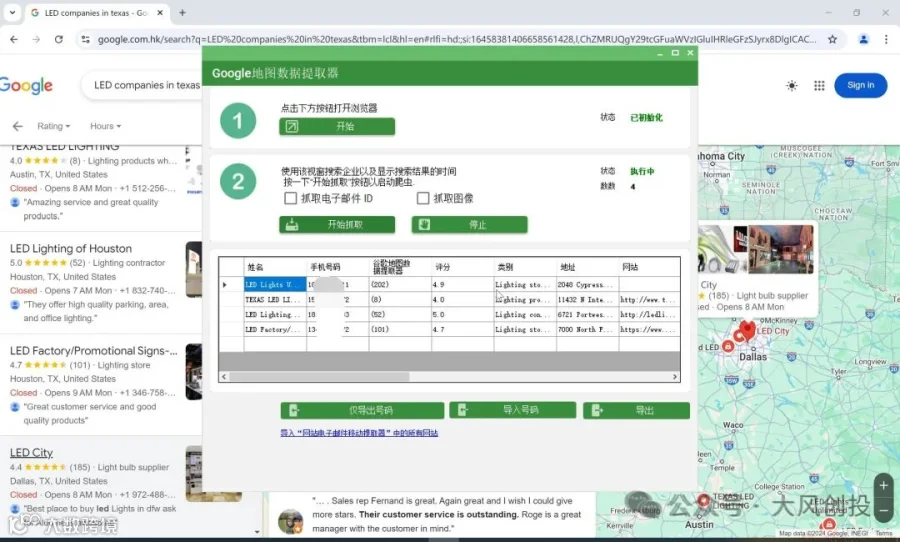Open Chrome profile avatar icon

click(863, 39)
